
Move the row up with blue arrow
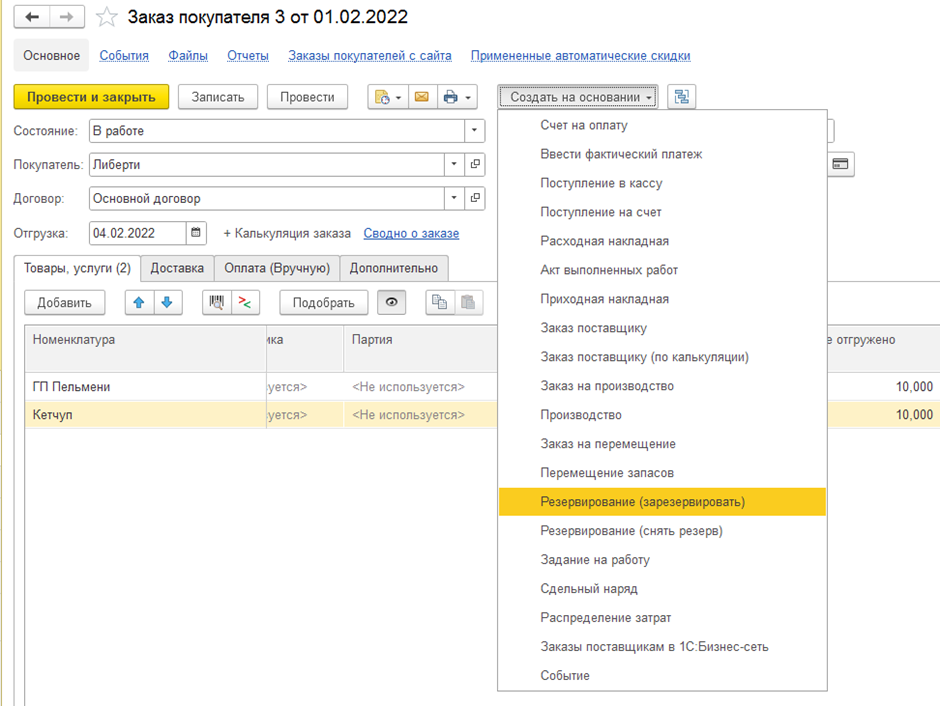(139, 303)
